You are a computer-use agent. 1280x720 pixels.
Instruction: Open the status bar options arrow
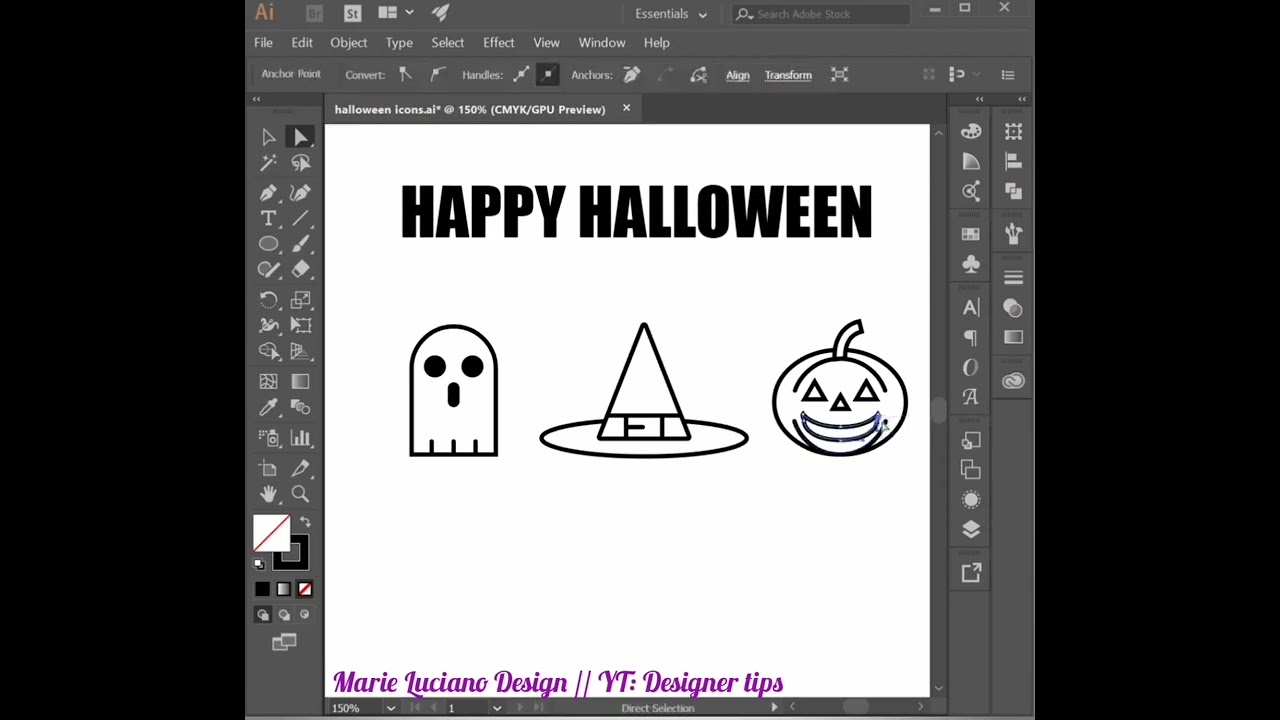pyautogui.click(x=773, y=708)
